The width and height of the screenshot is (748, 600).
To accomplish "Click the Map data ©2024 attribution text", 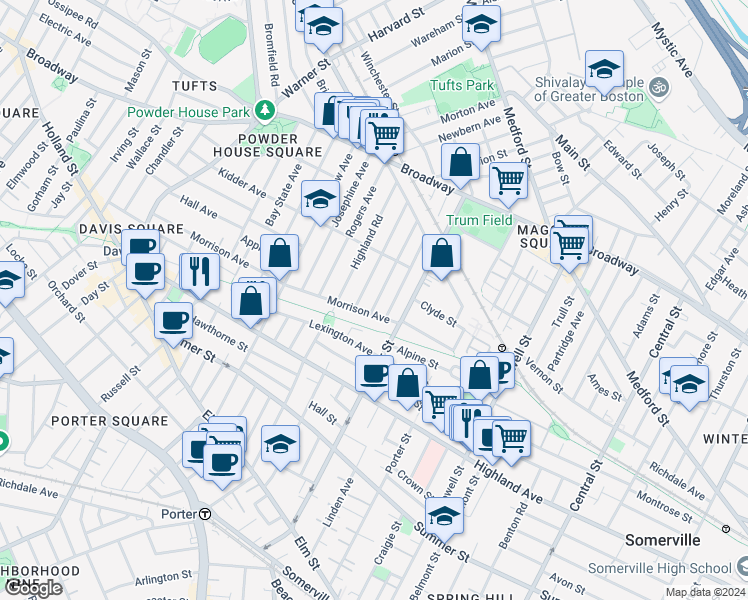I will [706, 593].
